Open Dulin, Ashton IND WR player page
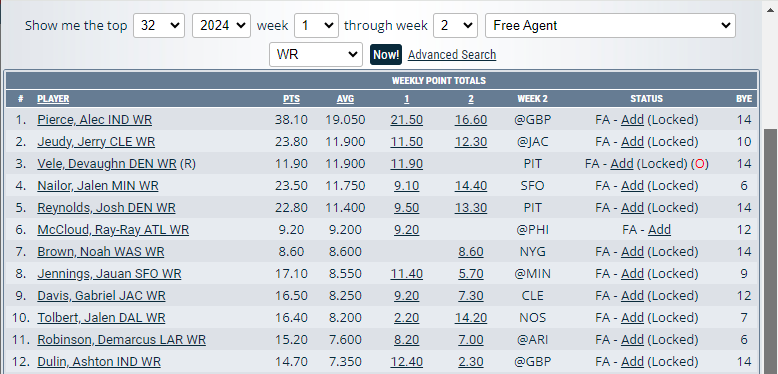Image resolution: width=778 pixels, height=374 pixels. point(99,362)
